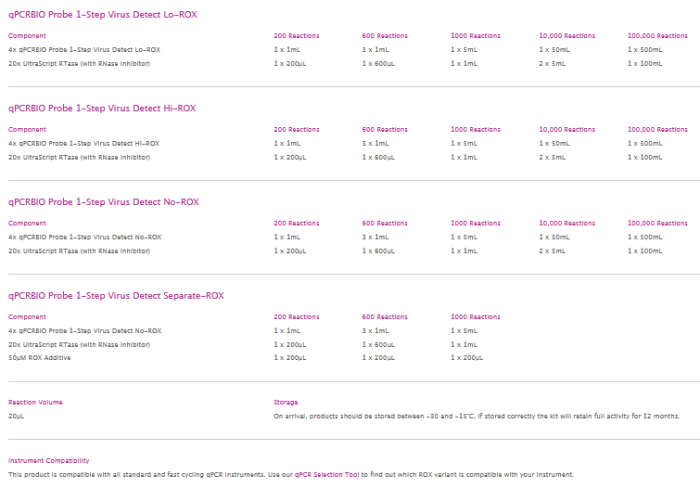This screenshot has height=501, width=700.
Task: Click the Reaction Volume label
Action: 35,402
